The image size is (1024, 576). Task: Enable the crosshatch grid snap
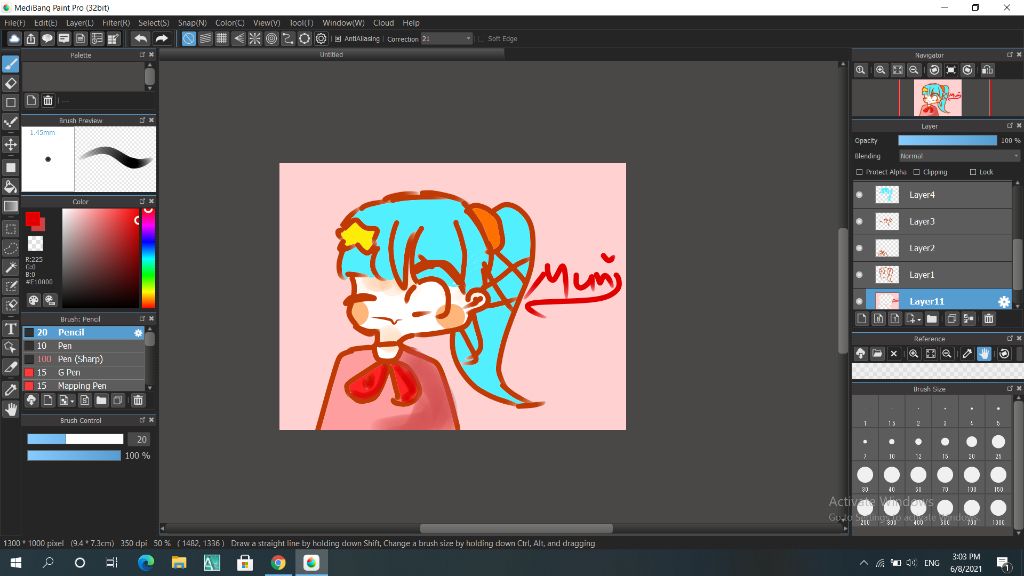tap(222, 39)
